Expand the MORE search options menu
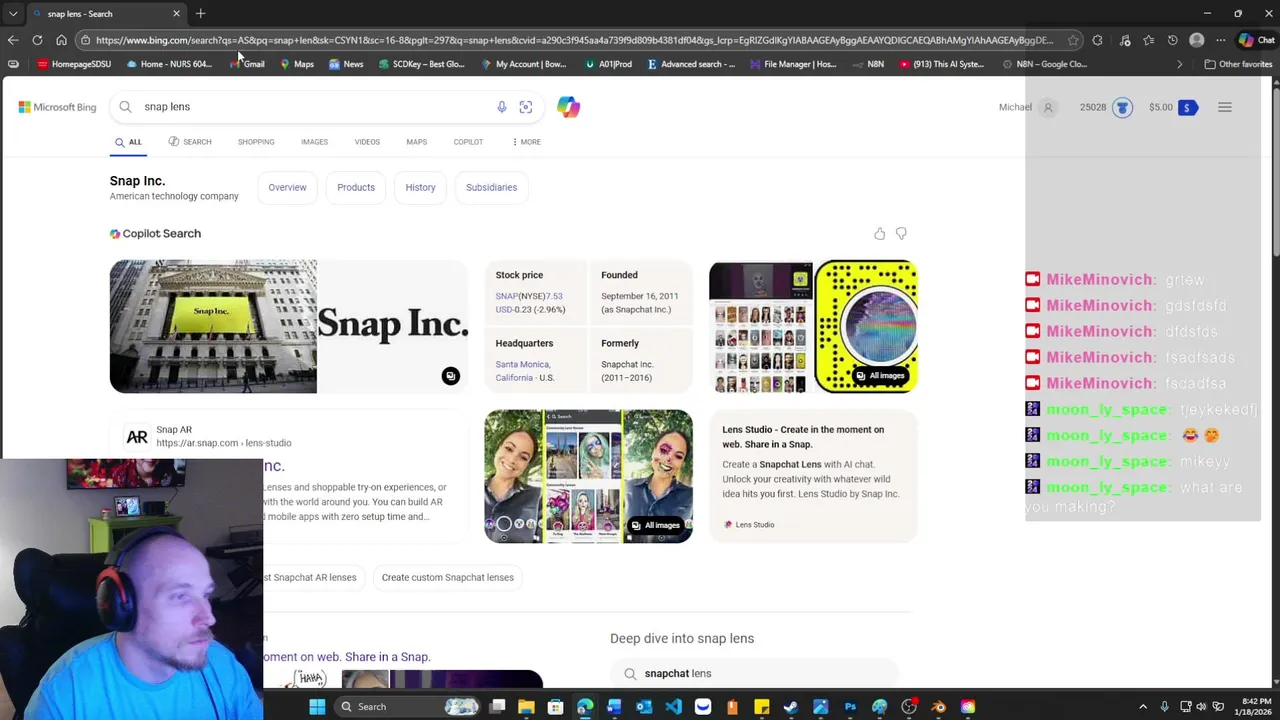 click(x=526, y=142)
